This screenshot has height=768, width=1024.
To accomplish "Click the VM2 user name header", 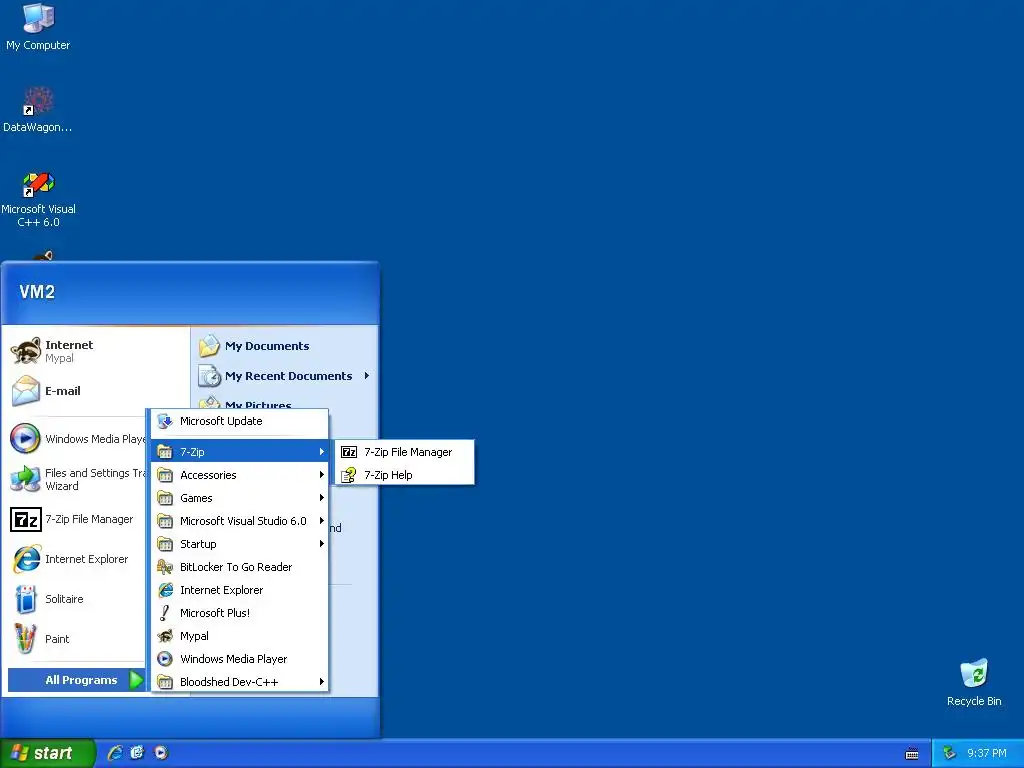I will point(37,292).
